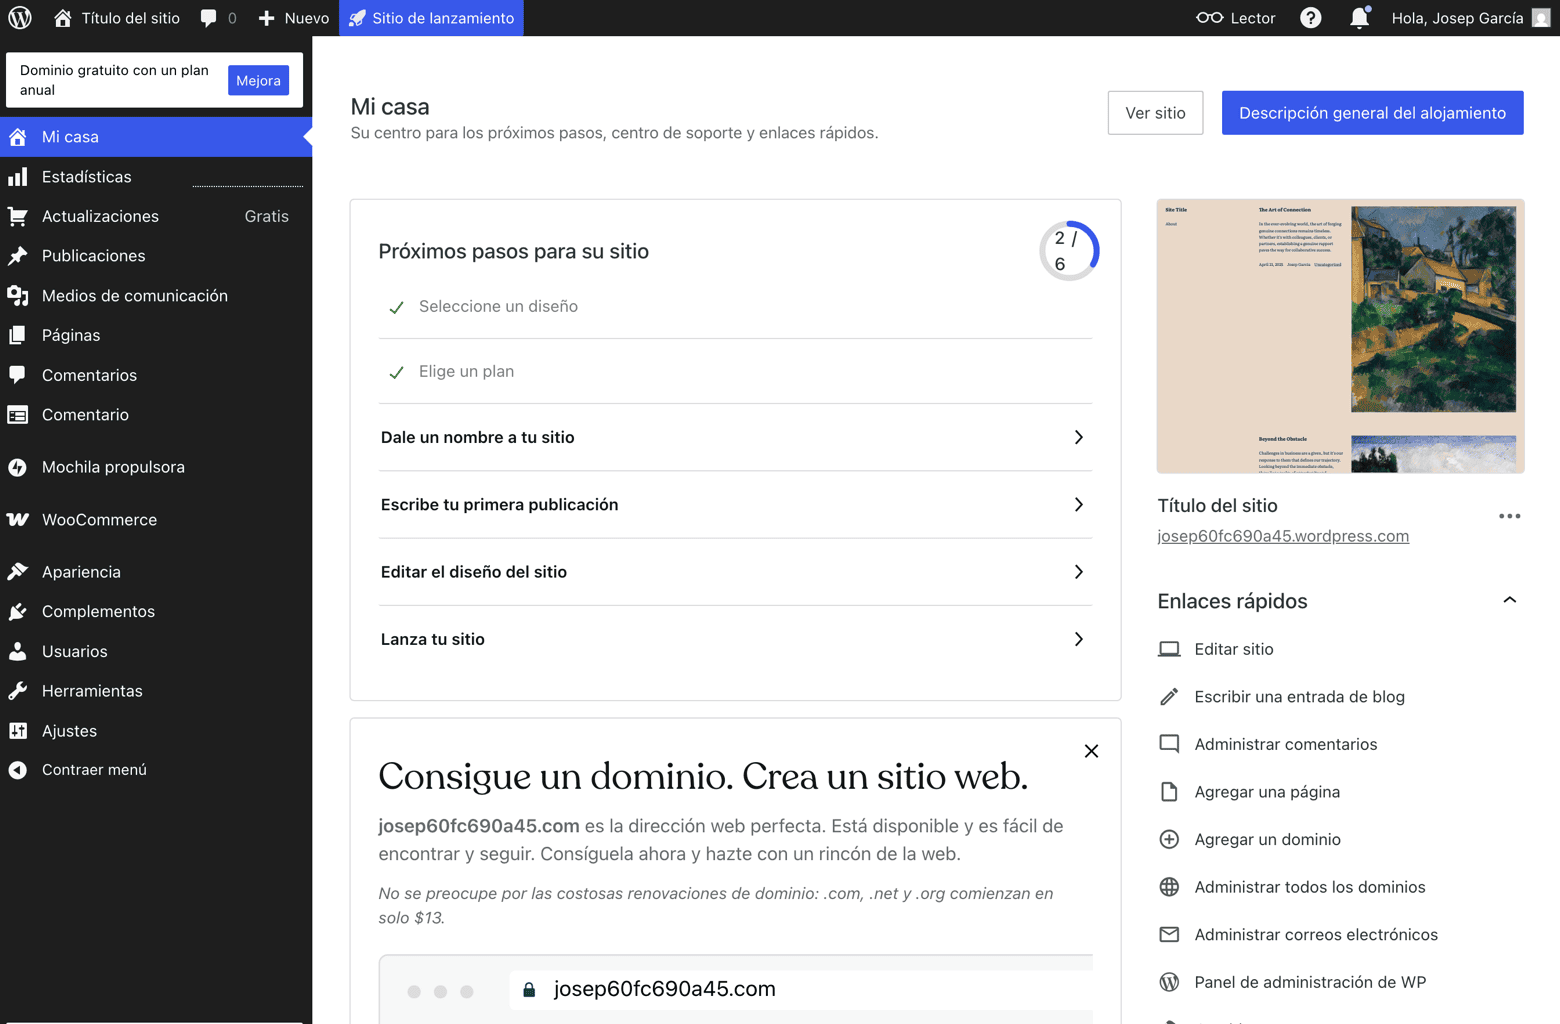Click the Herramientas wrench icon
Image resolution: width=1560 pixels, height=1024 pixels.
[x=18, y=691]
